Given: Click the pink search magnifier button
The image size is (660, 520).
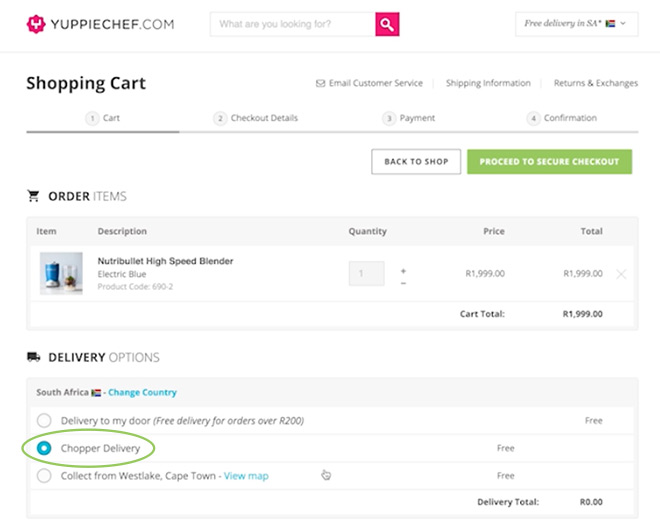Looking at the screenshot, I should [387, 24].
